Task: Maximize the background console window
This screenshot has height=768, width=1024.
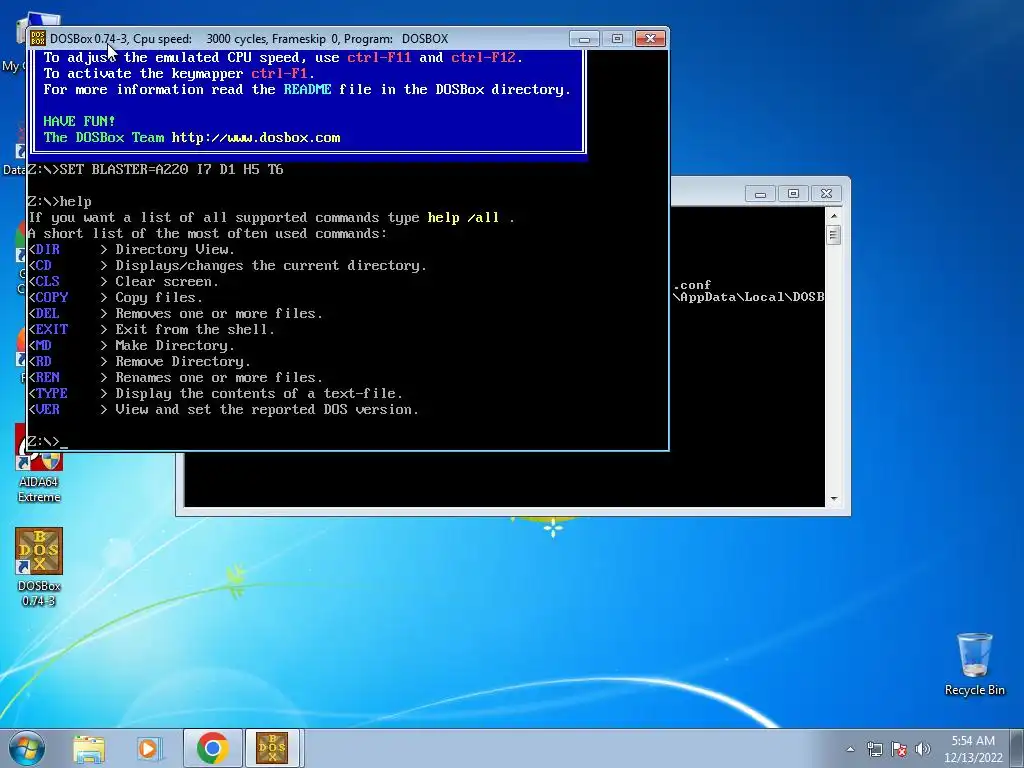Action: (x=793, y=194)
